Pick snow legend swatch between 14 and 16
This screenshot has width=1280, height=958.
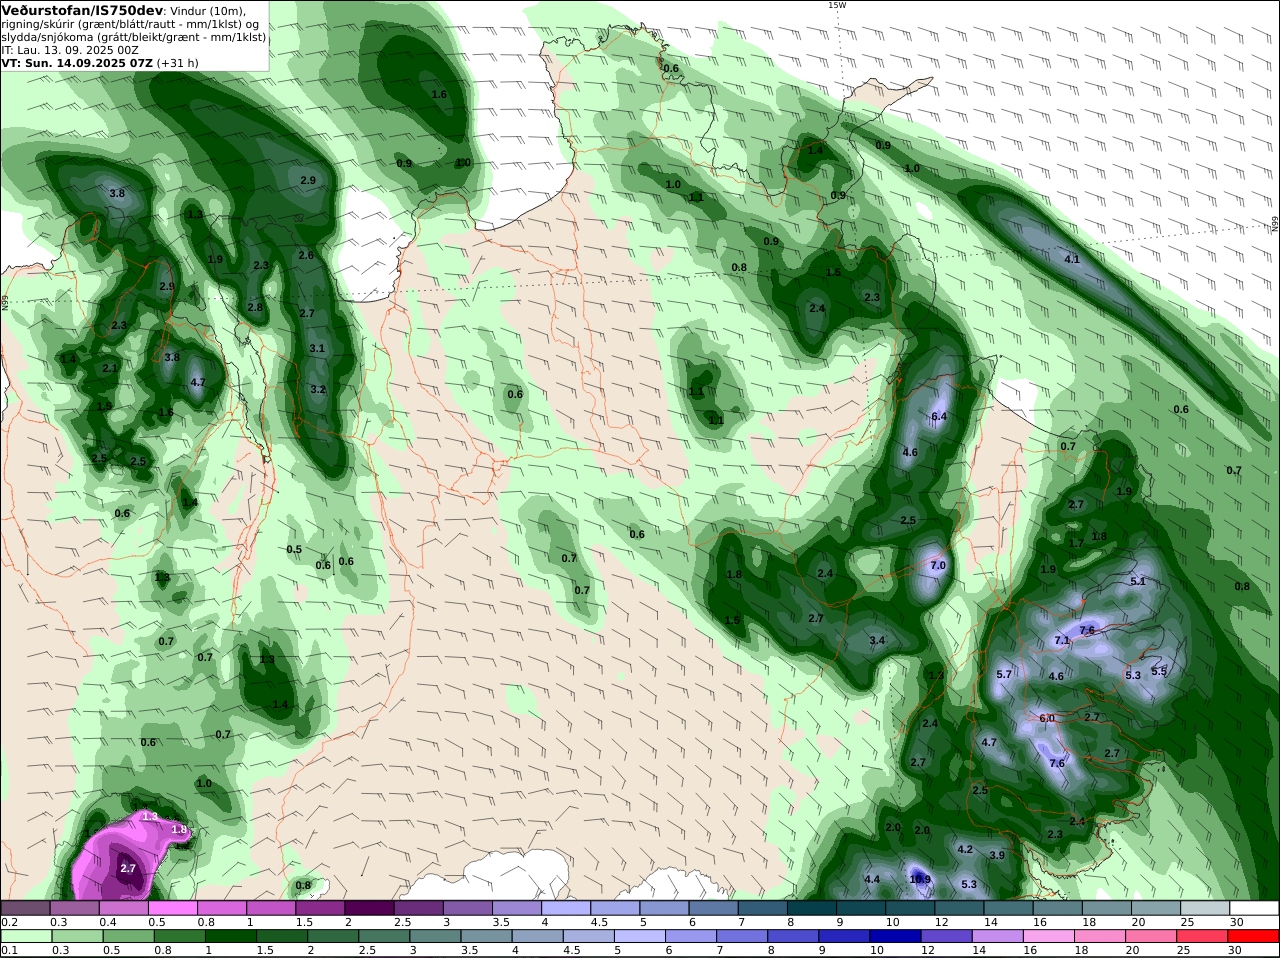click(x=1009, y=907)
